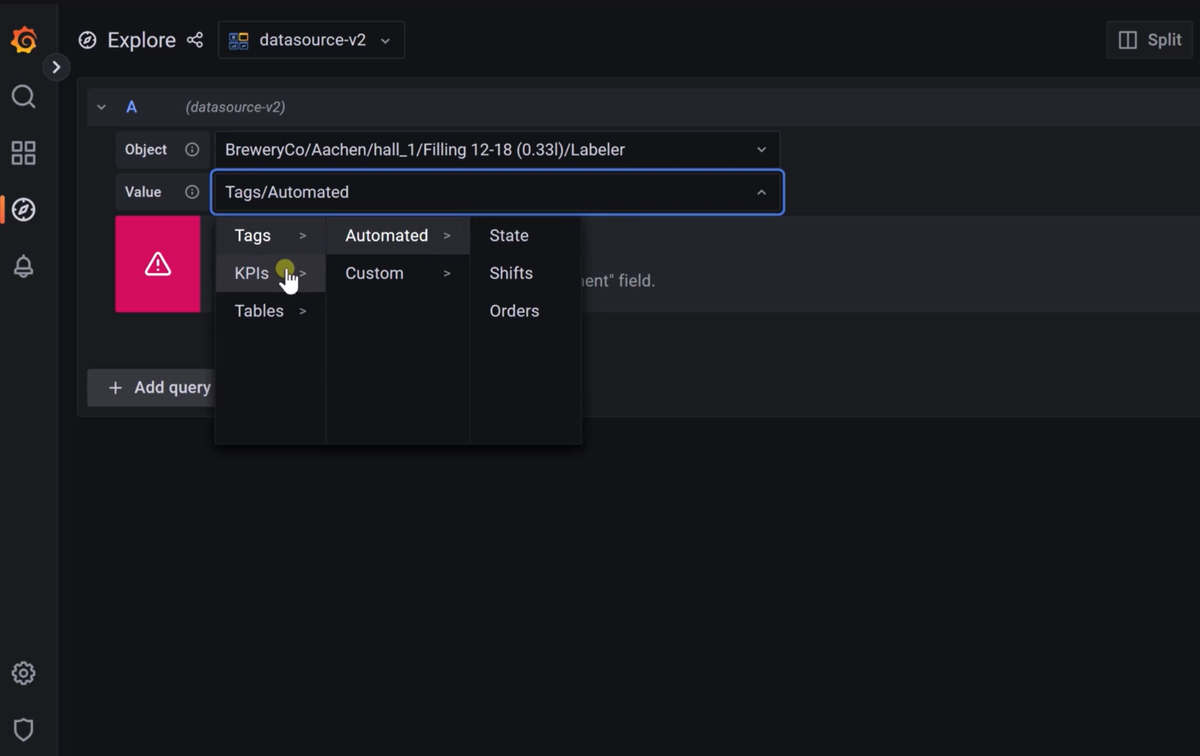
Task: Expand the sidebar with arrow toggle
Action: tap(56, 67)
